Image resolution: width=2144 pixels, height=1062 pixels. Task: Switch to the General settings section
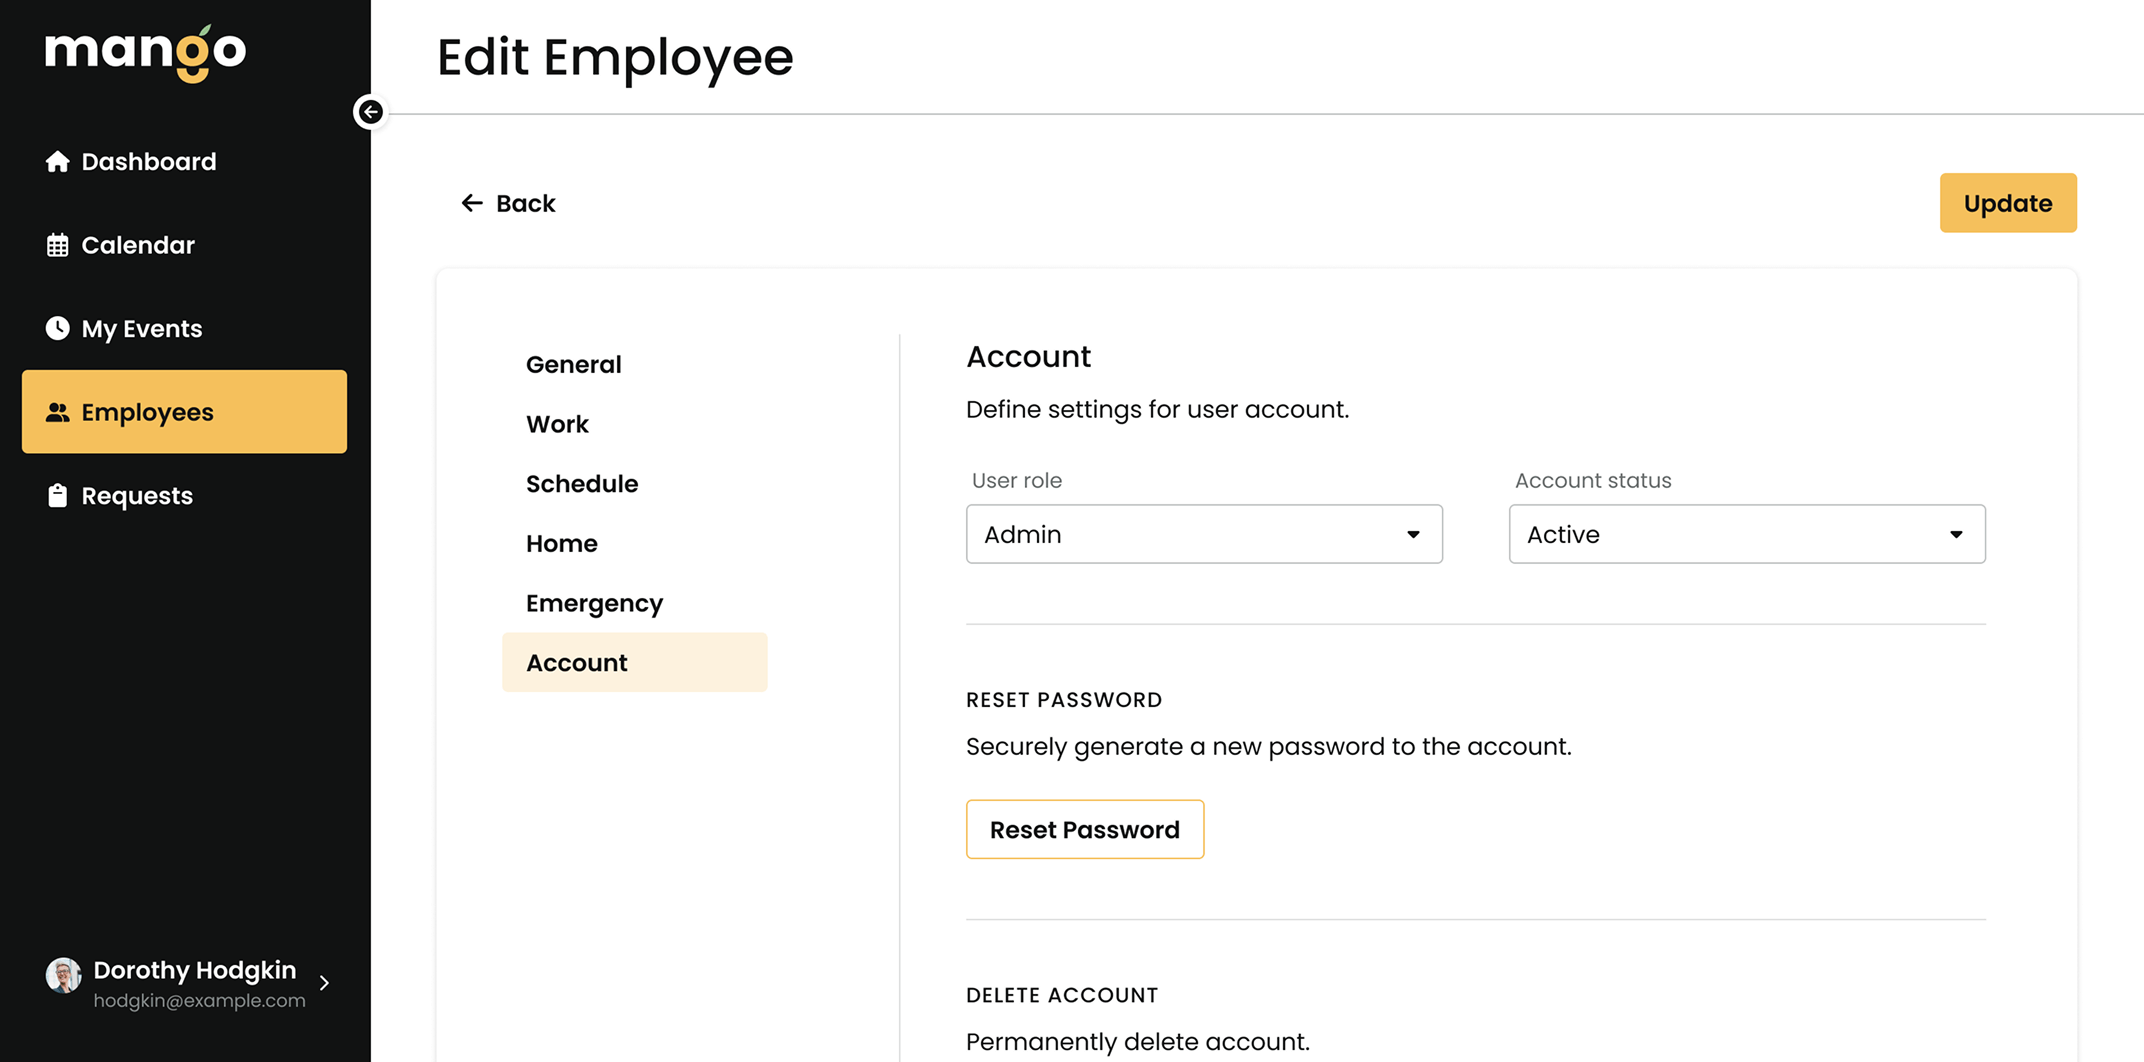point(573,364)
